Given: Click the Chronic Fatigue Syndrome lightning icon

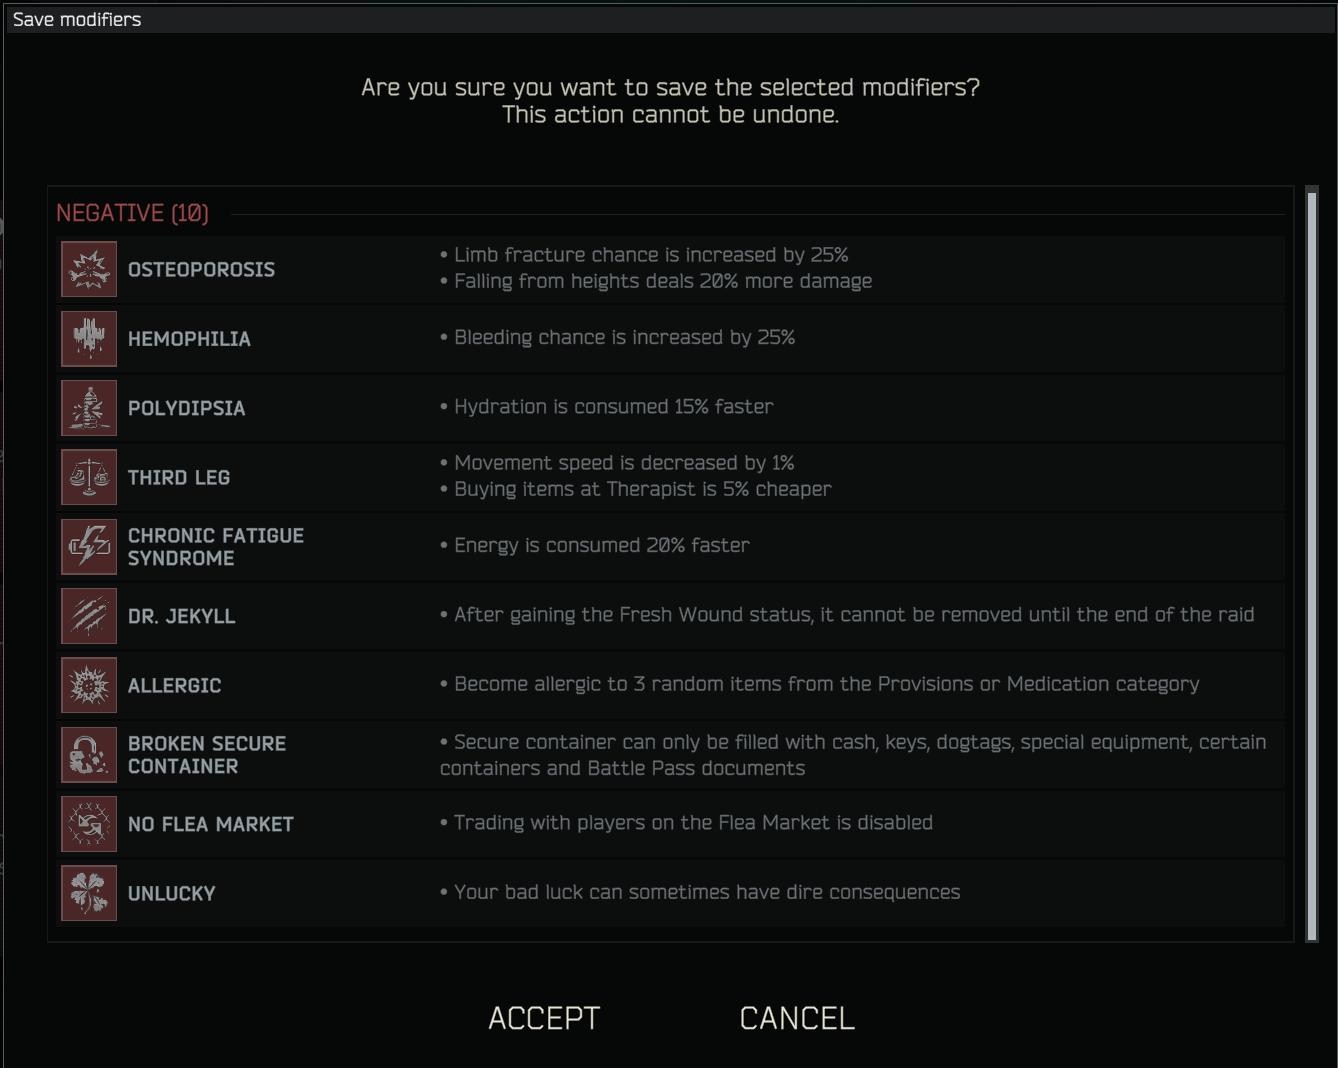Looking at the screenshot, I should coord(89,546).
